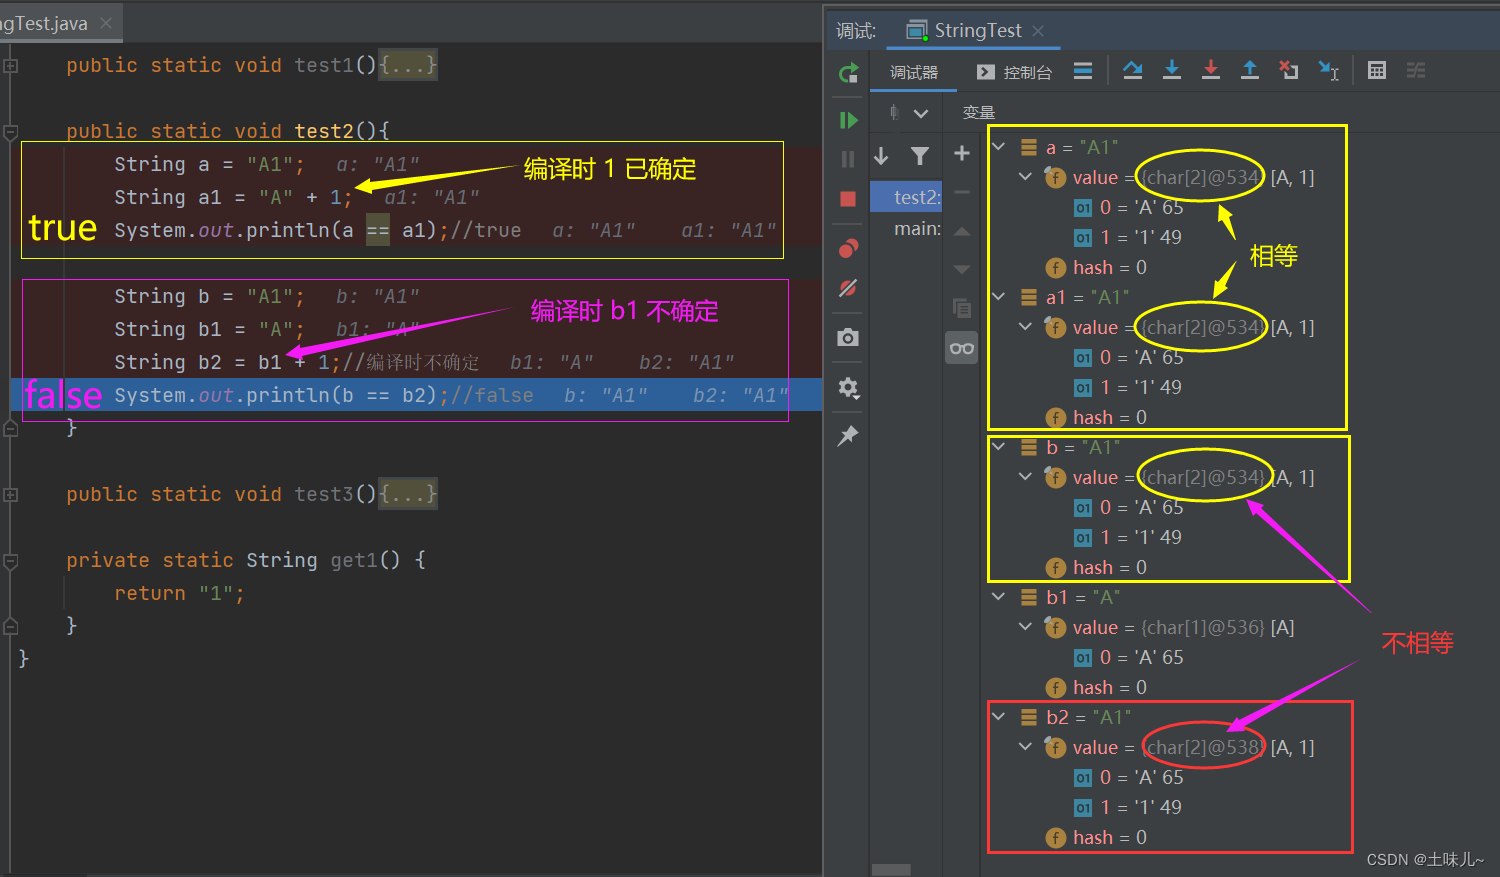
Task: Click the Pause Program icon
Action: pyautogui.click(x=848, y=159)
